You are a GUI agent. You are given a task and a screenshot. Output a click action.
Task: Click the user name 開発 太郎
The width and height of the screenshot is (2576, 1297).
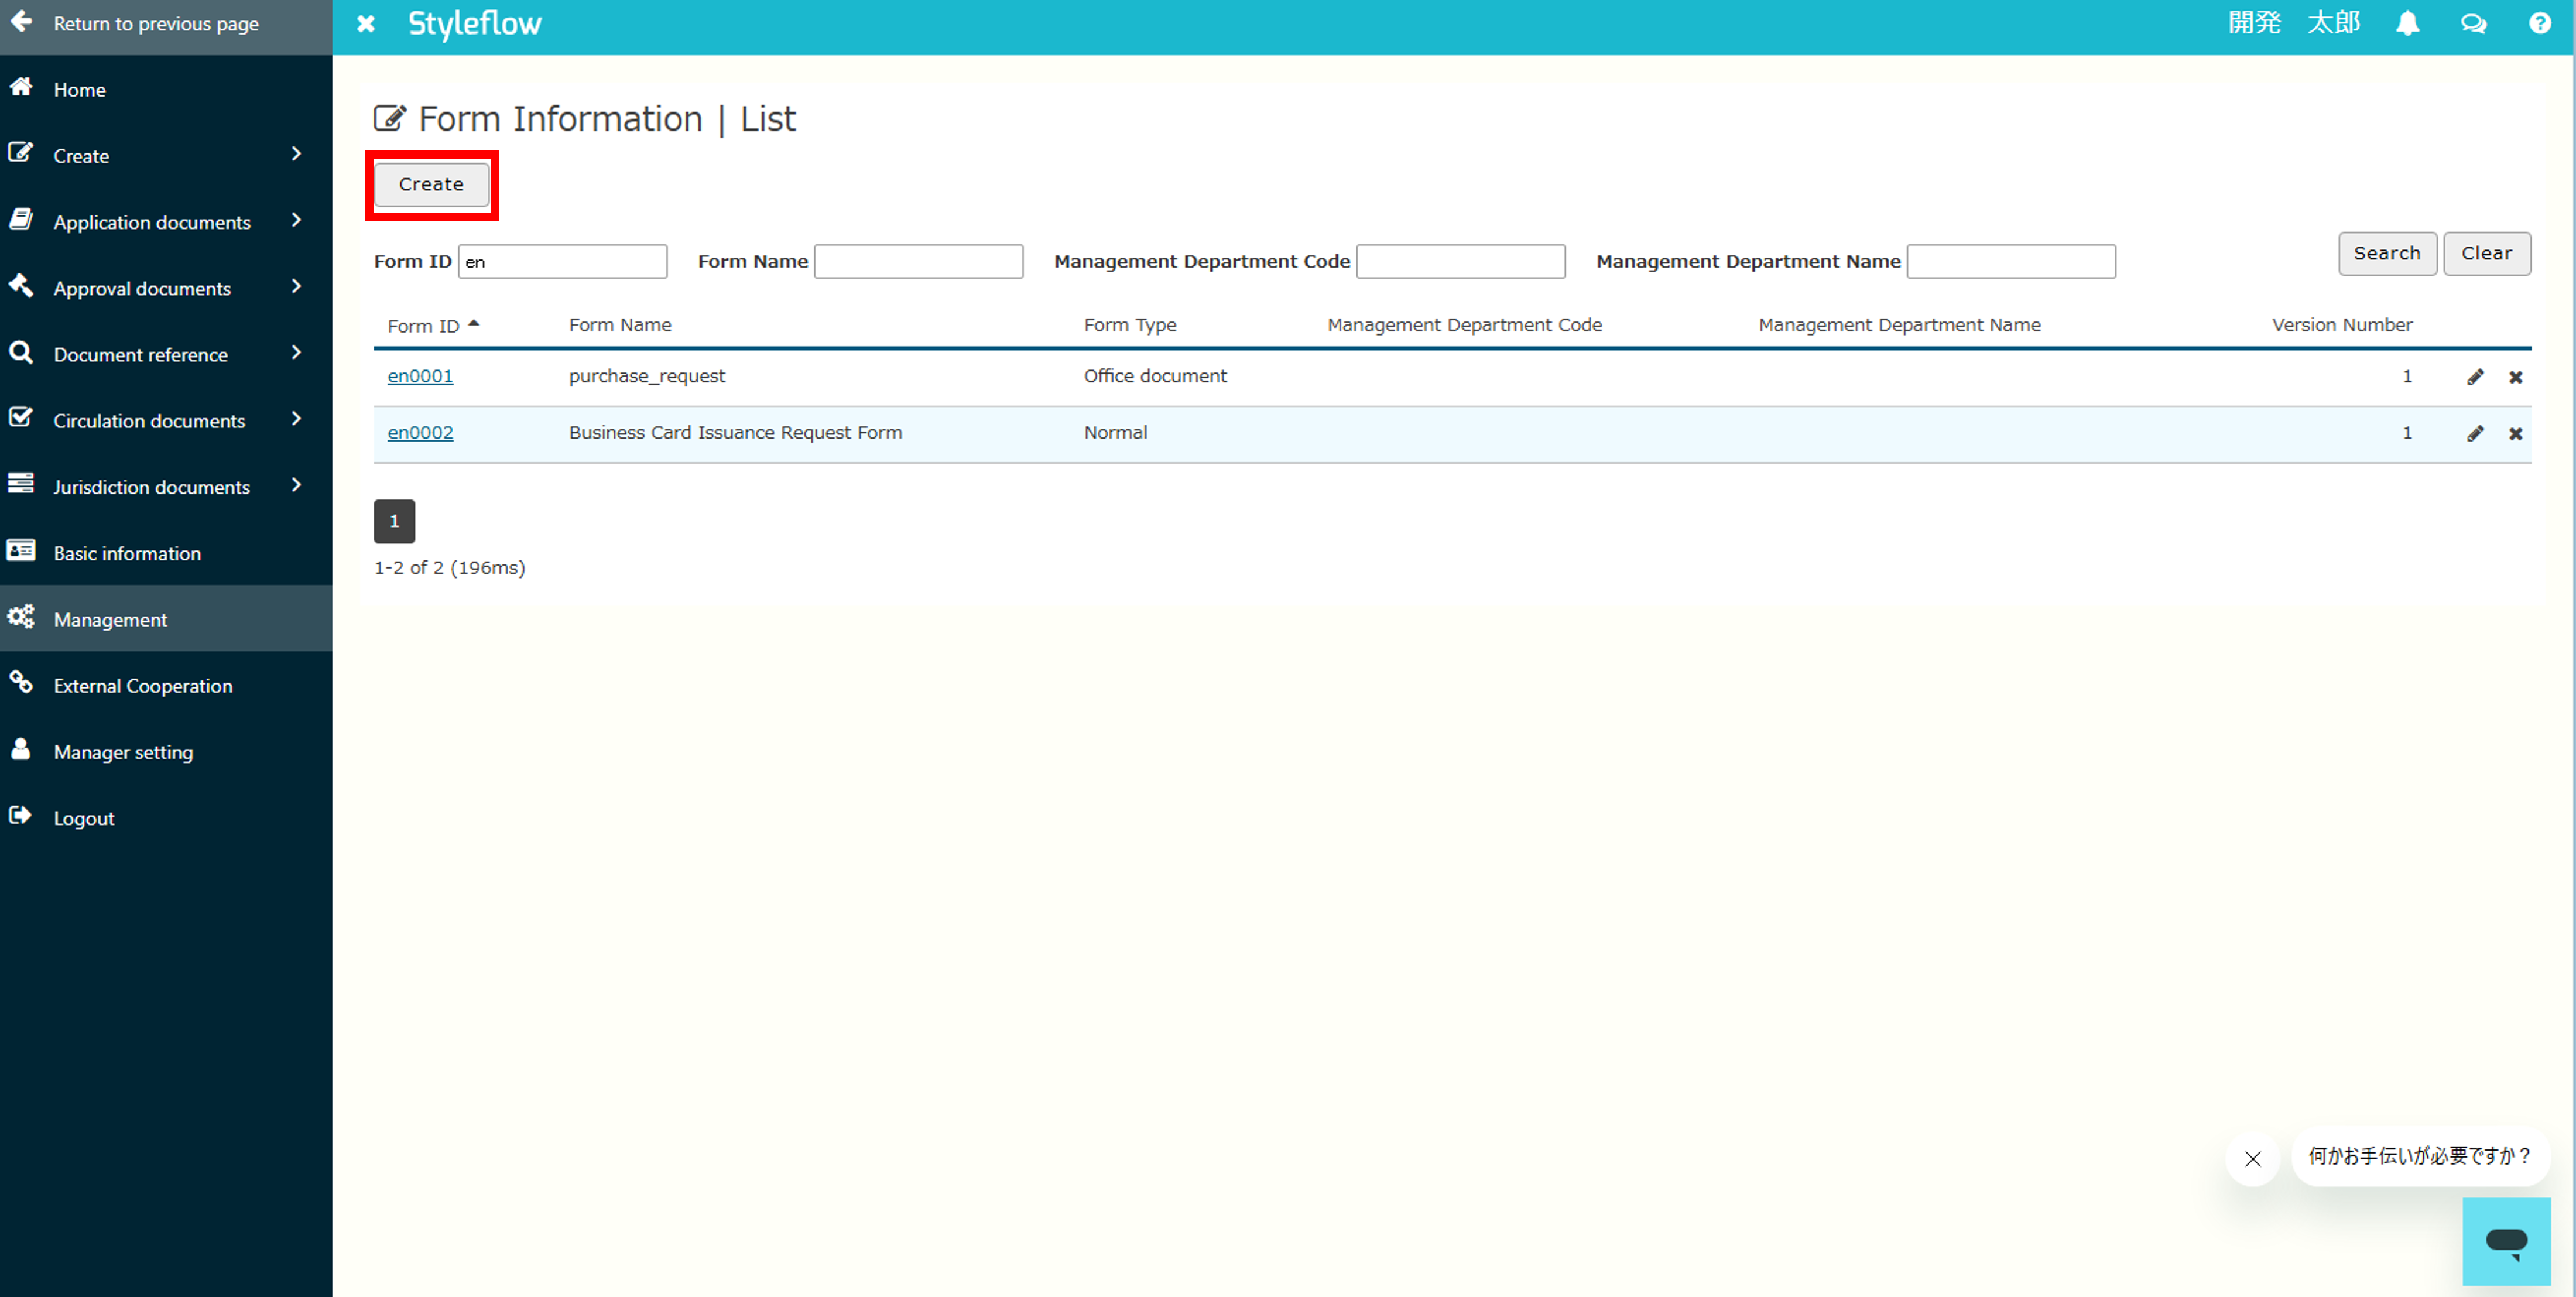click(x=2294, y=23)
